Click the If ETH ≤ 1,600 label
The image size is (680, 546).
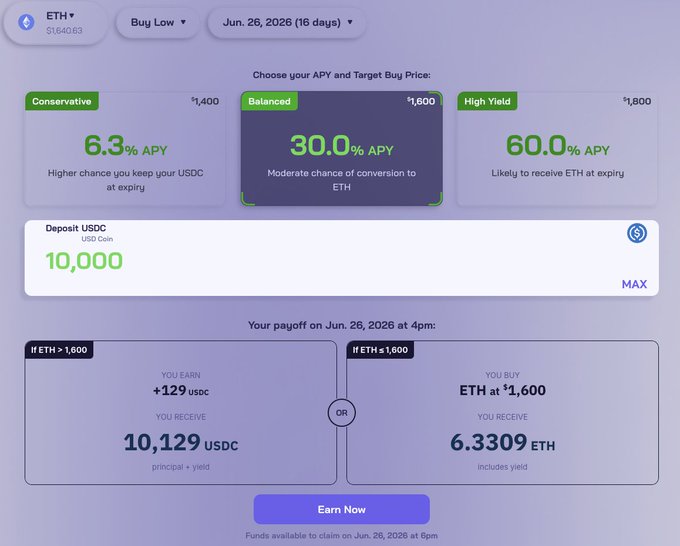point(380,350)
